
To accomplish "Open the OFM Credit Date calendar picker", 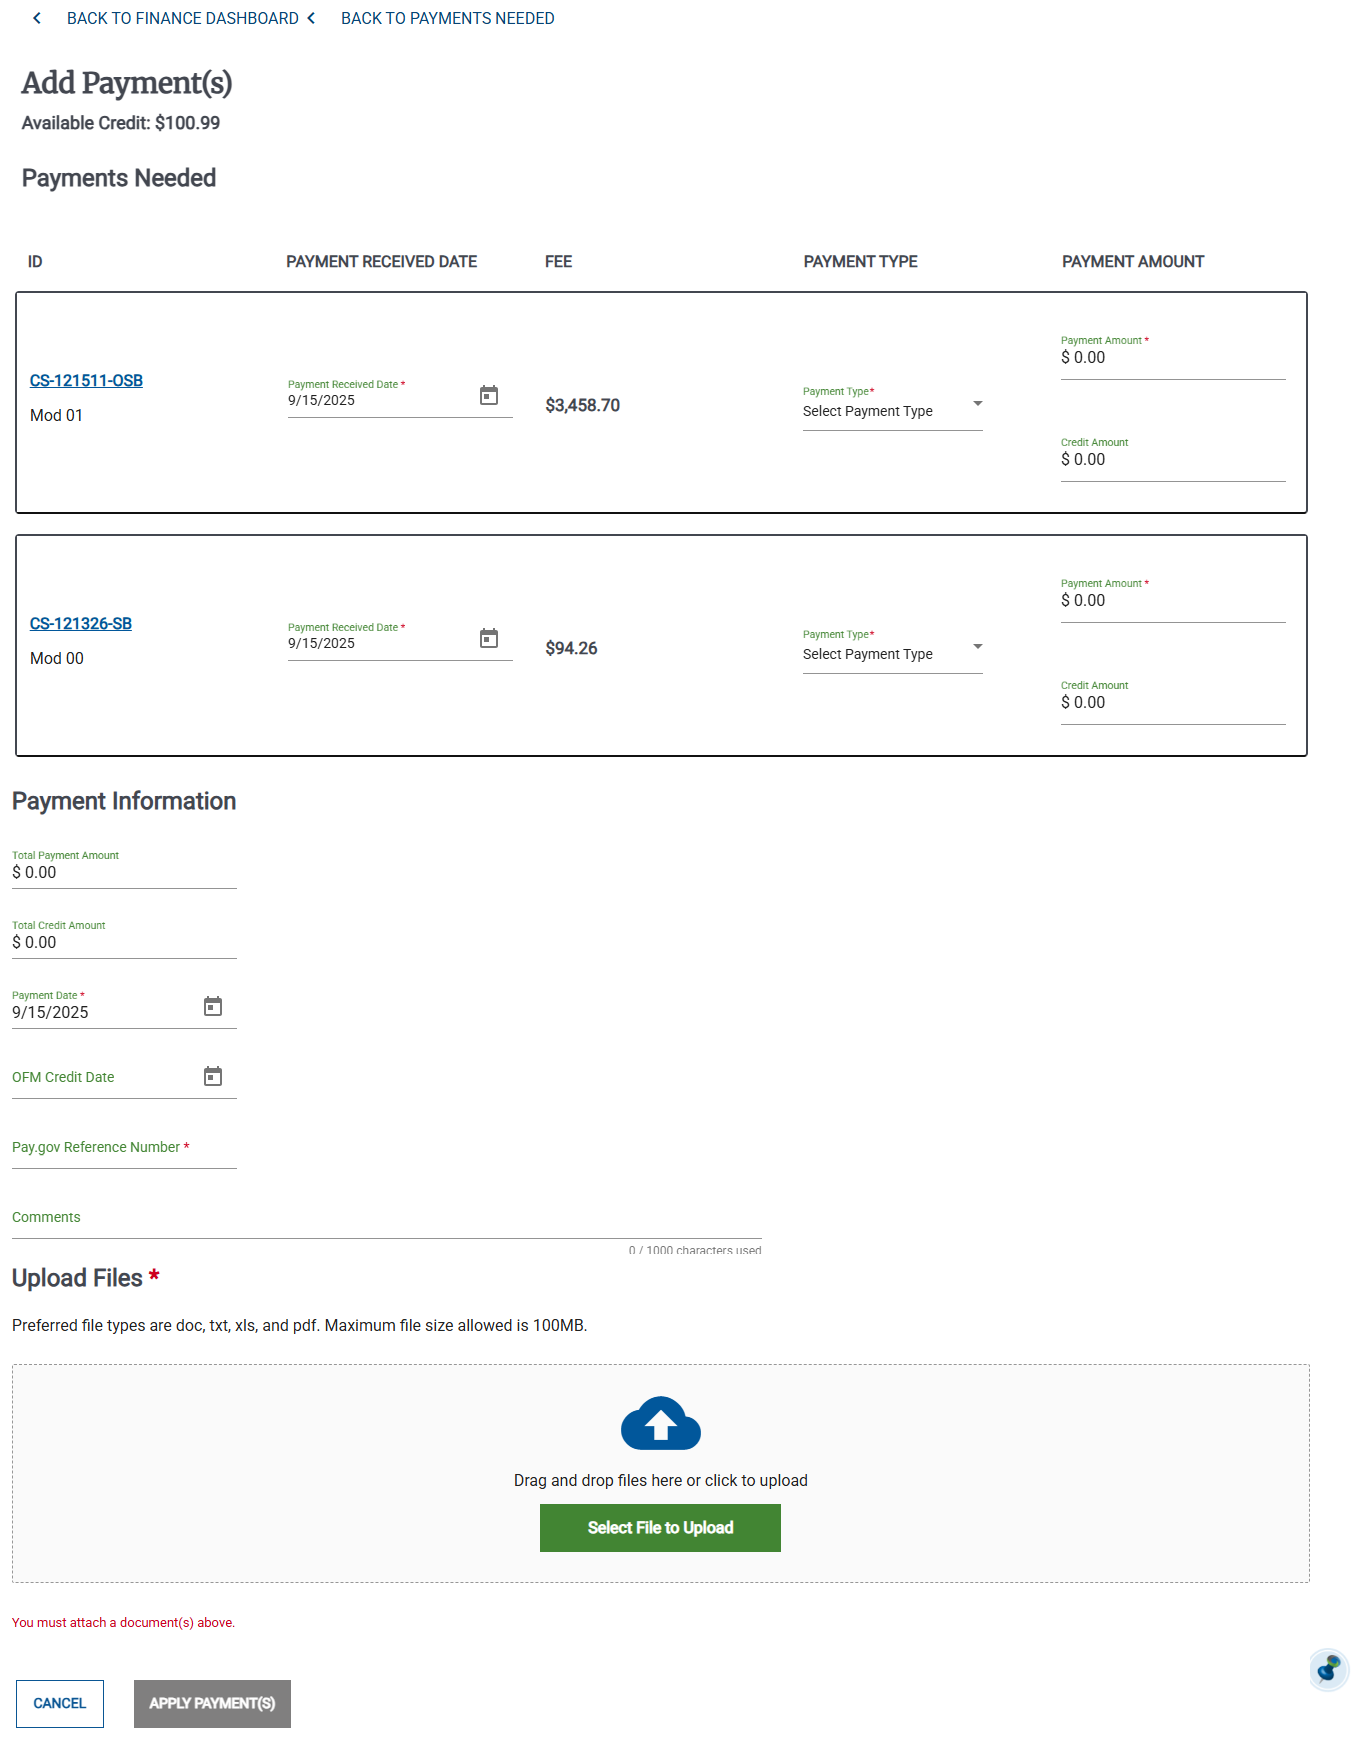I will pyautogui.click(x=213, y=1076).
